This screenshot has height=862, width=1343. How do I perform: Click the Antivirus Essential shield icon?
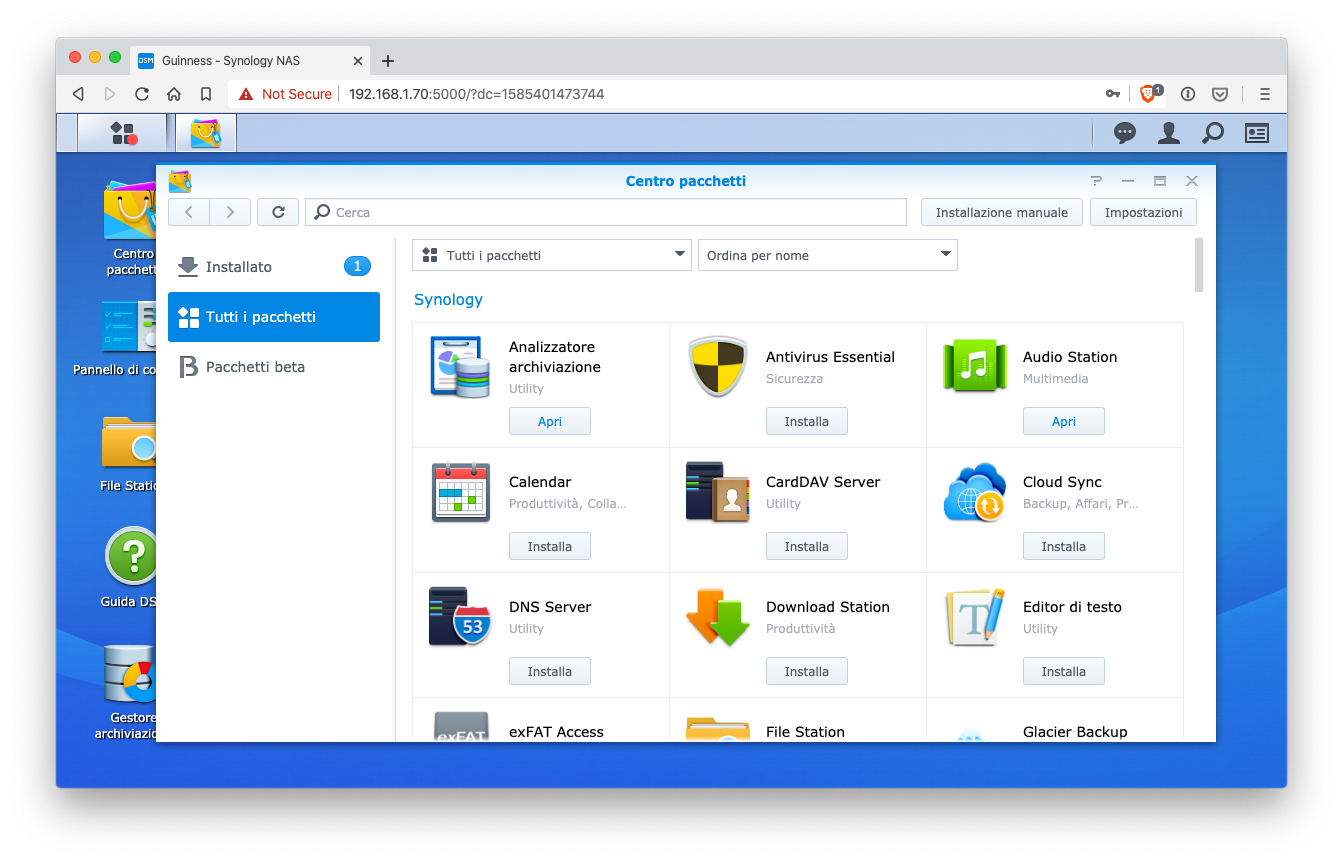tap(718, 367)
